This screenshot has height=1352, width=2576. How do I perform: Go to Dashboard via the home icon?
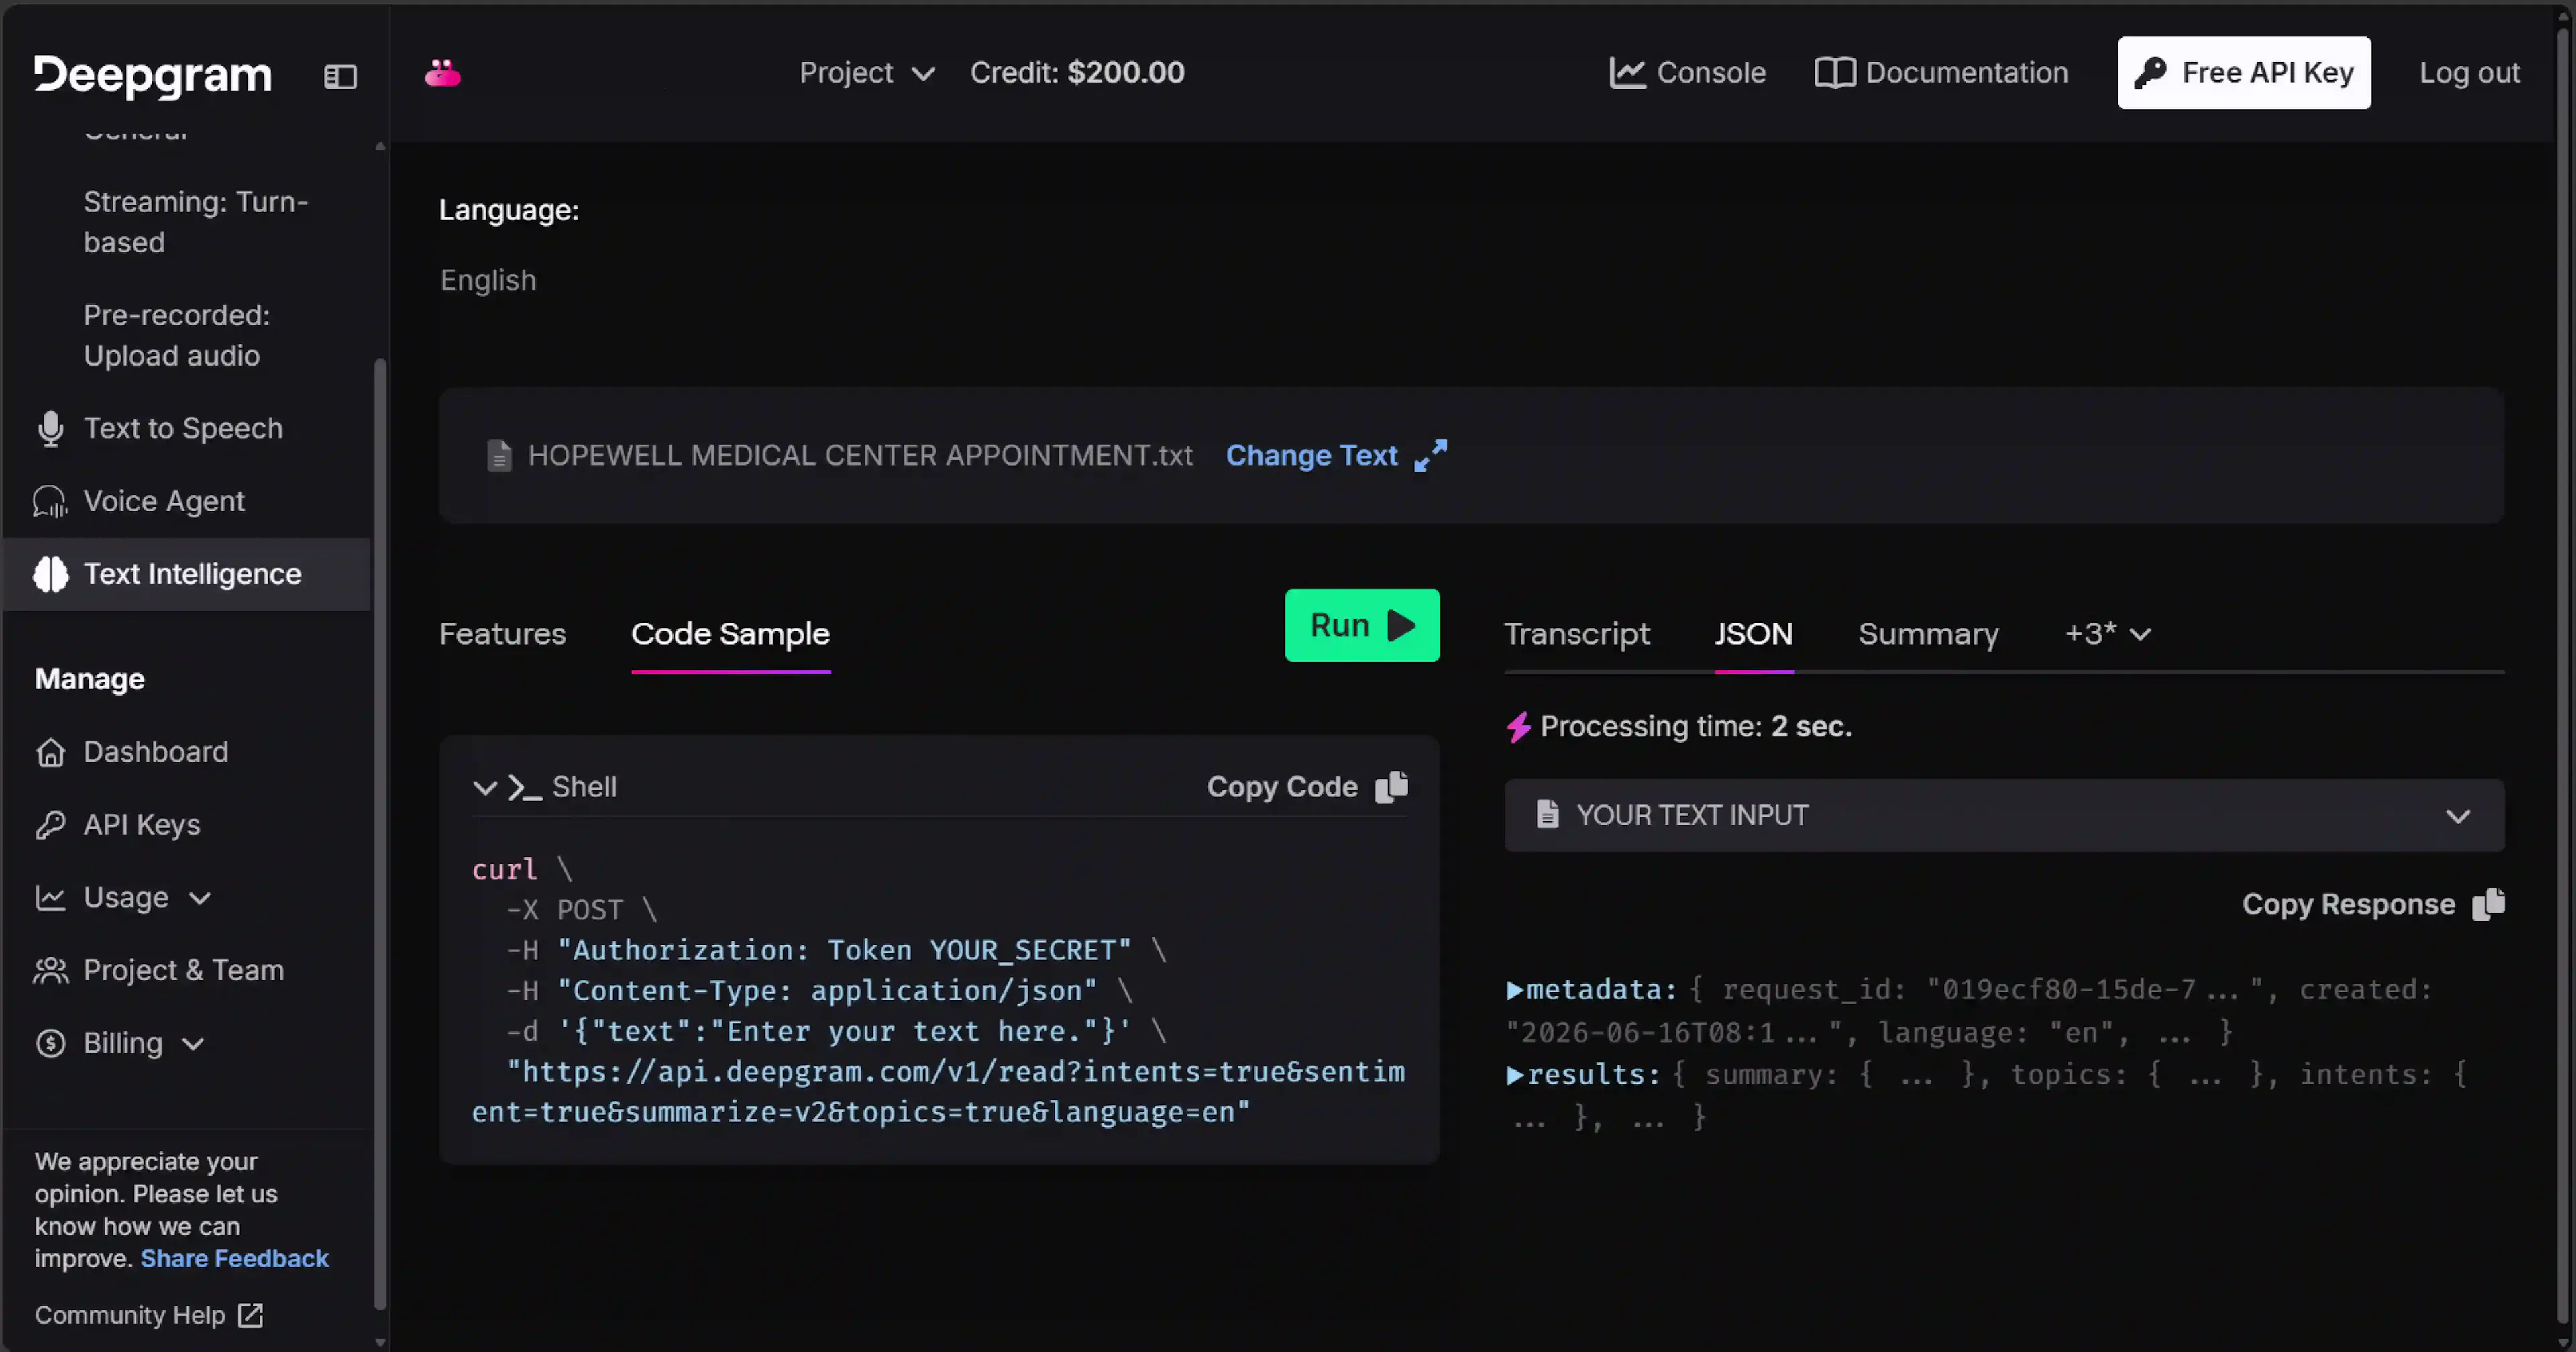pos(50,752)
